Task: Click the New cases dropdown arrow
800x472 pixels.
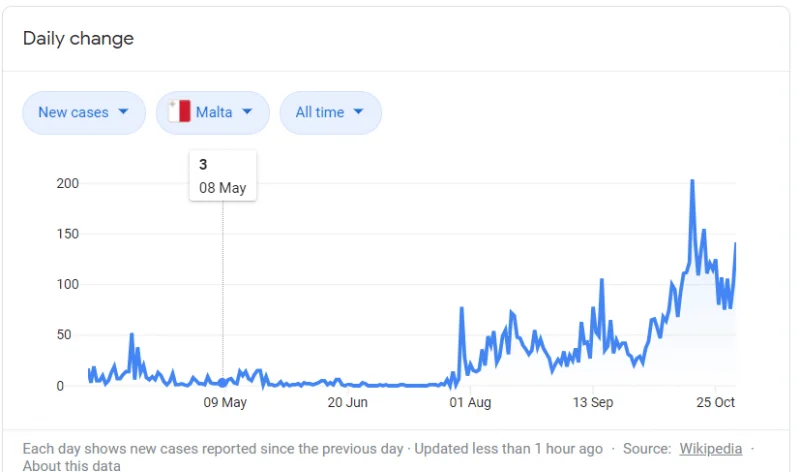Action: [x=123, y=111]
